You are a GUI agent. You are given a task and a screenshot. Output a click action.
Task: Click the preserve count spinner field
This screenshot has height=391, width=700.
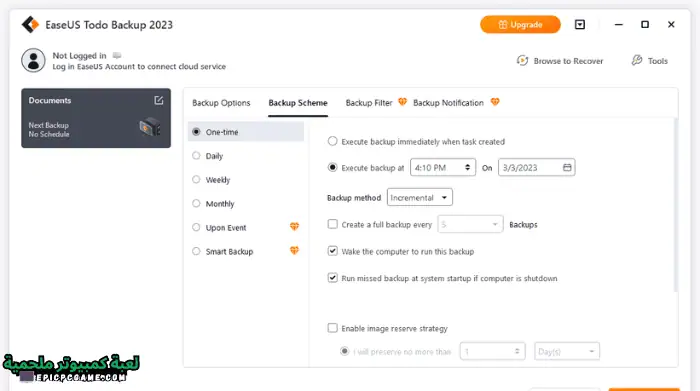click(493, 351)
